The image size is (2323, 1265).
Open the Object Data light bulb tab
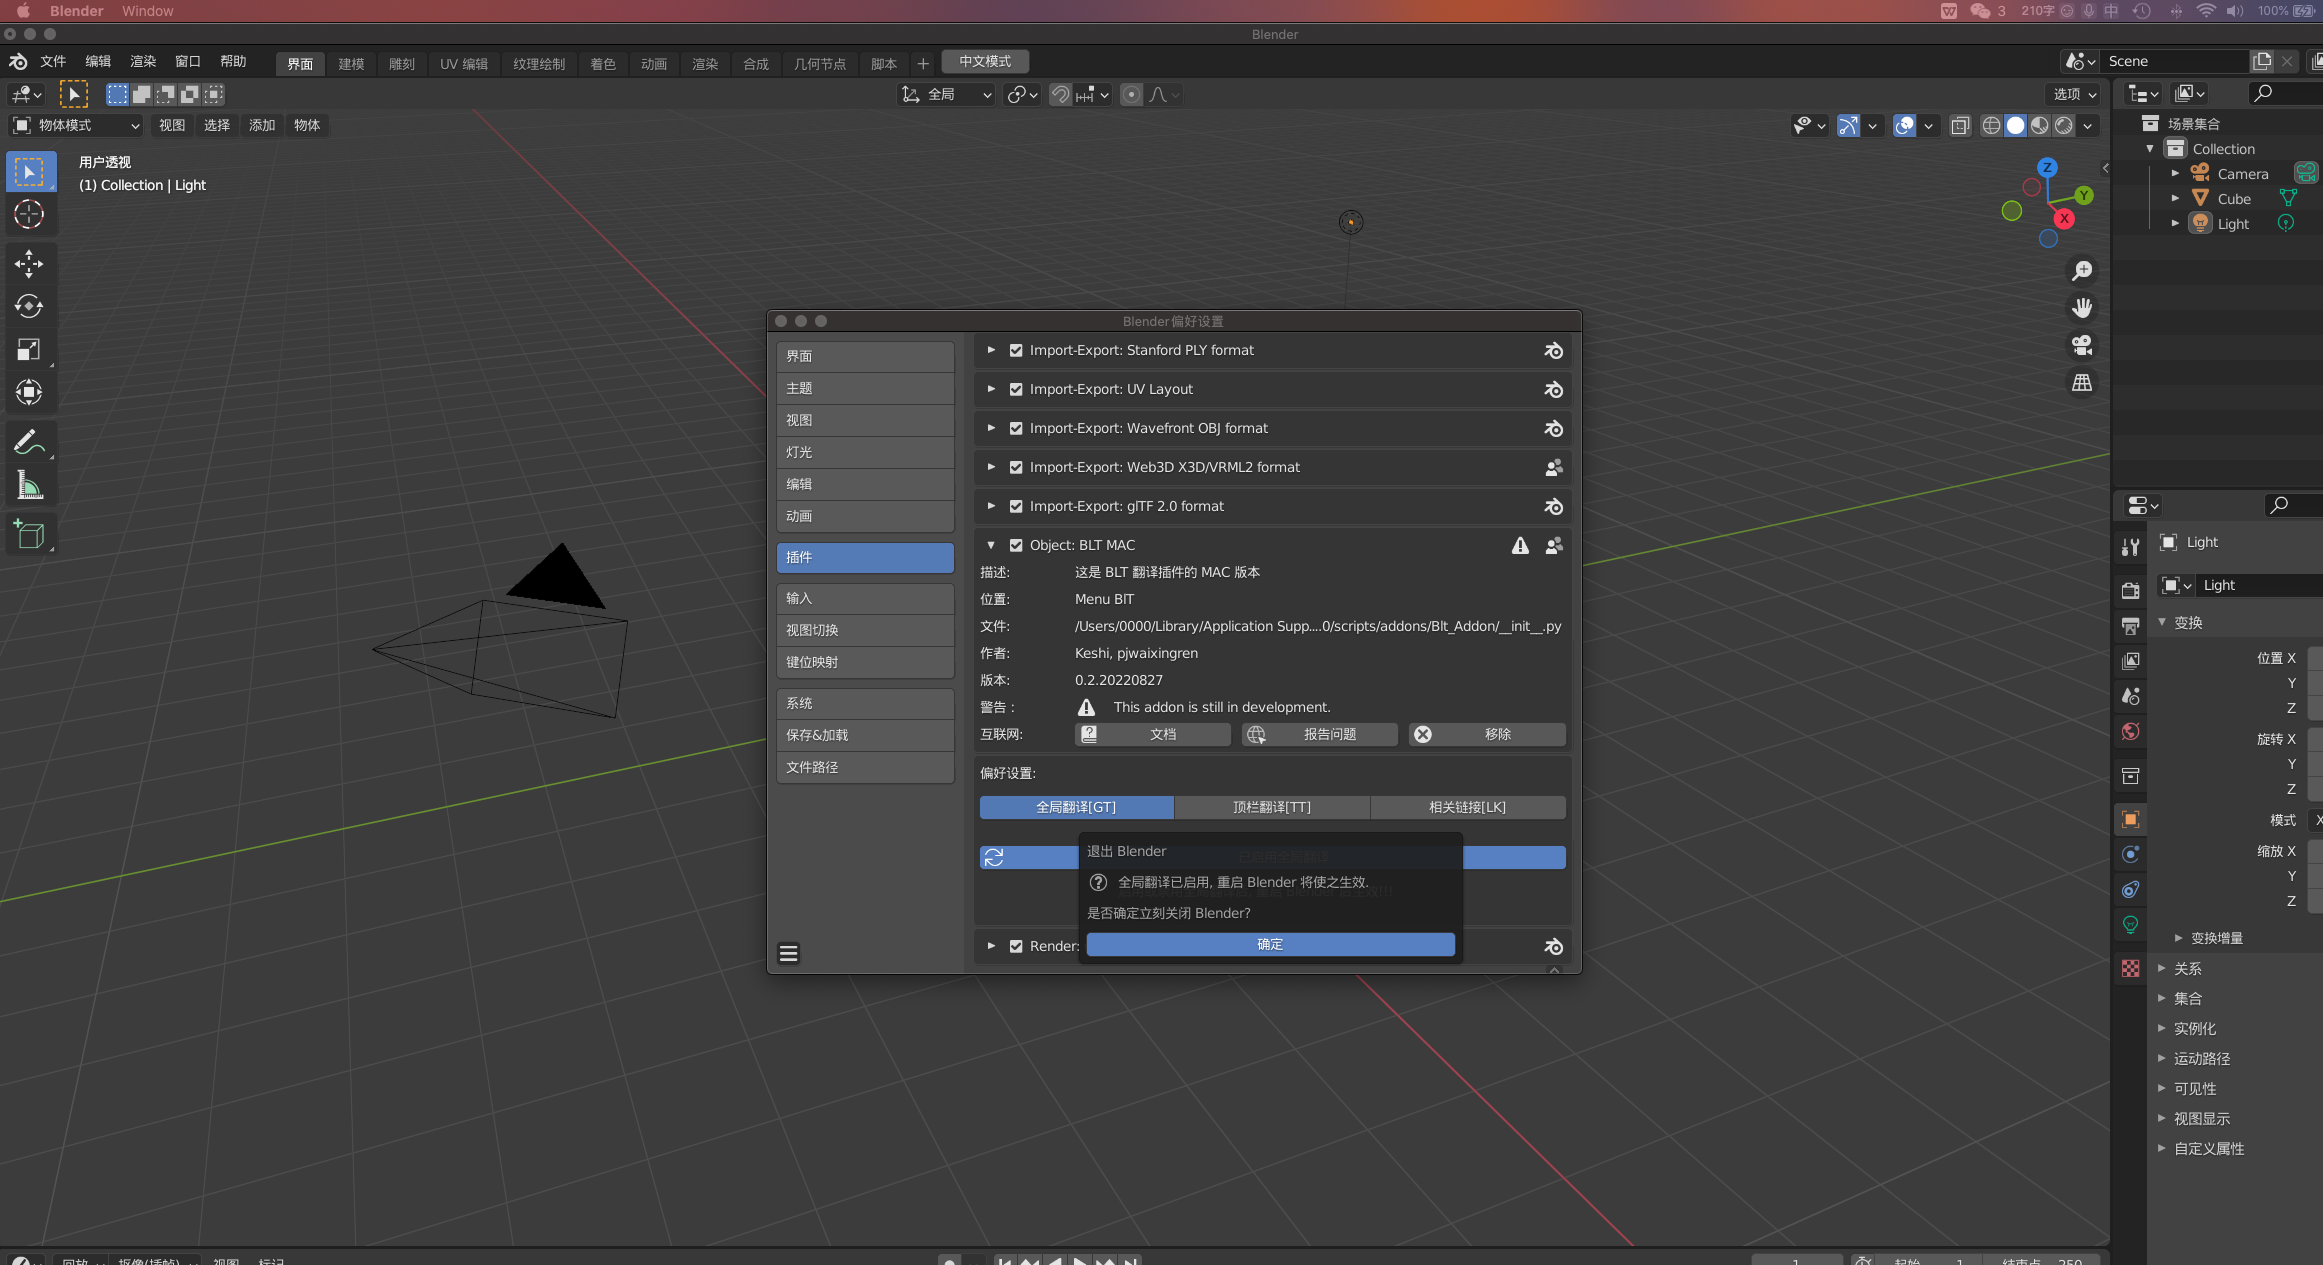pos(2131,924)
